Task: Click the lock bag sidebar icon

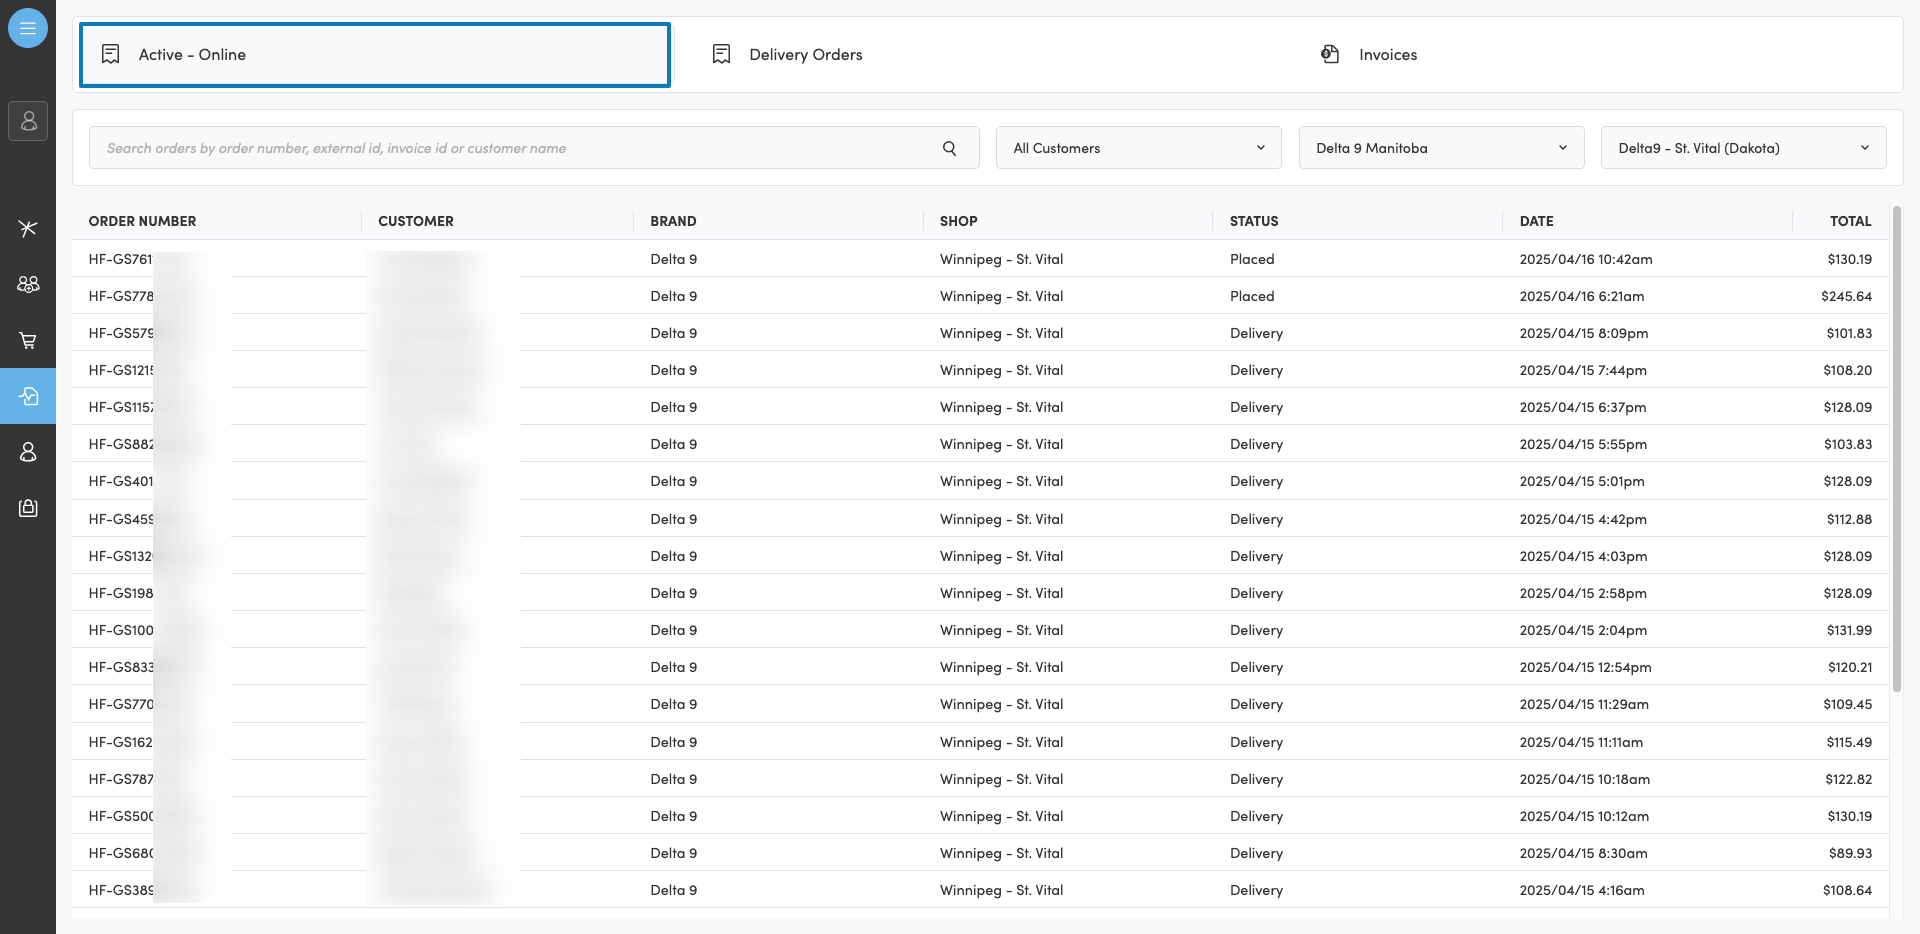Action: point(28,508)
